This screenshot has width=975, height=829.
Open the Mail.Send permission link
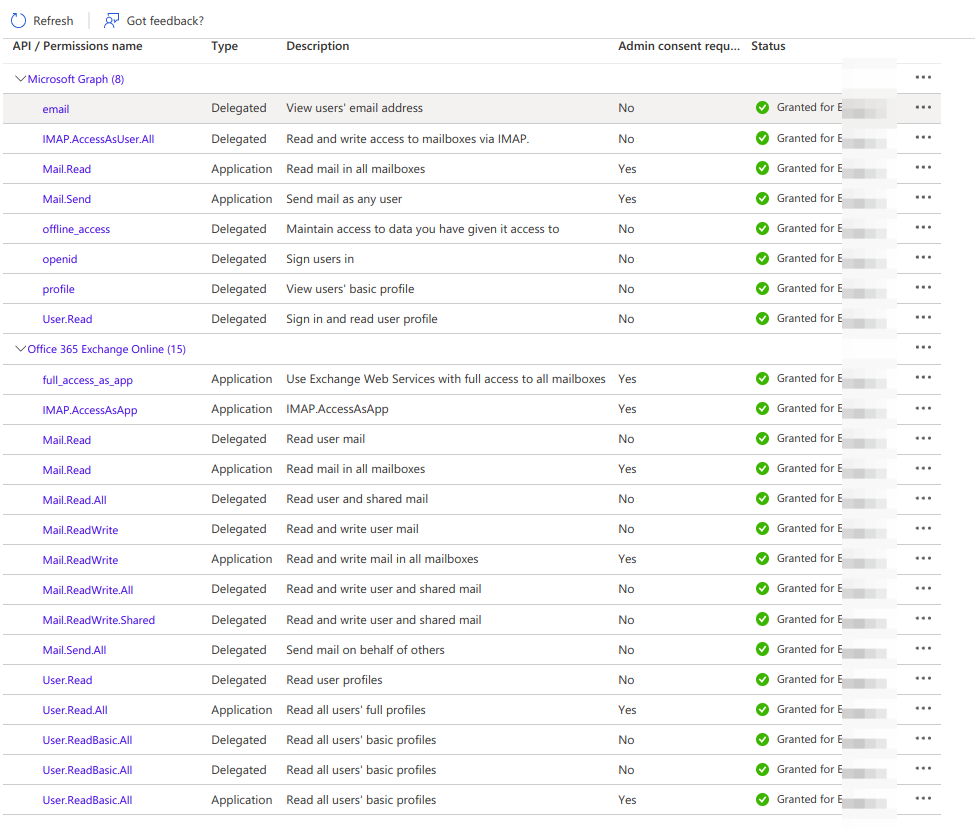point(67,199)
